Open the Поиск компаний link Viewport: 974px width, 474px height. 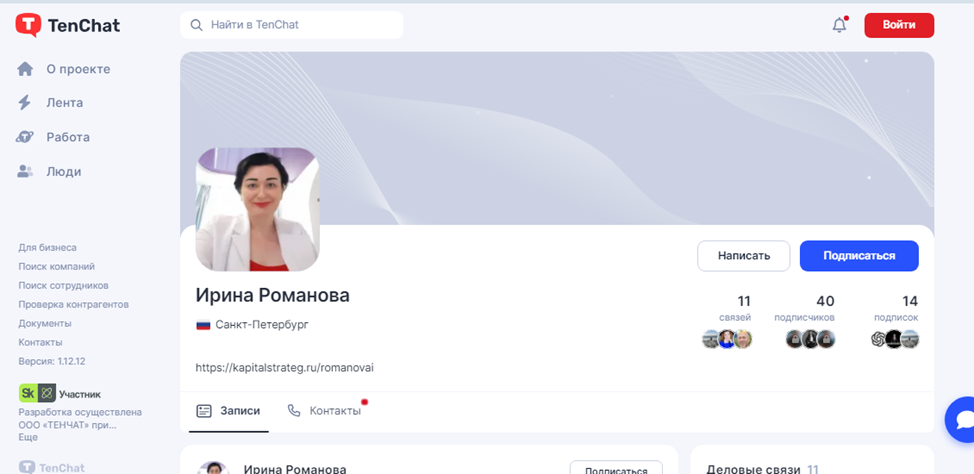pyautogui.click(x=57, y=267)
